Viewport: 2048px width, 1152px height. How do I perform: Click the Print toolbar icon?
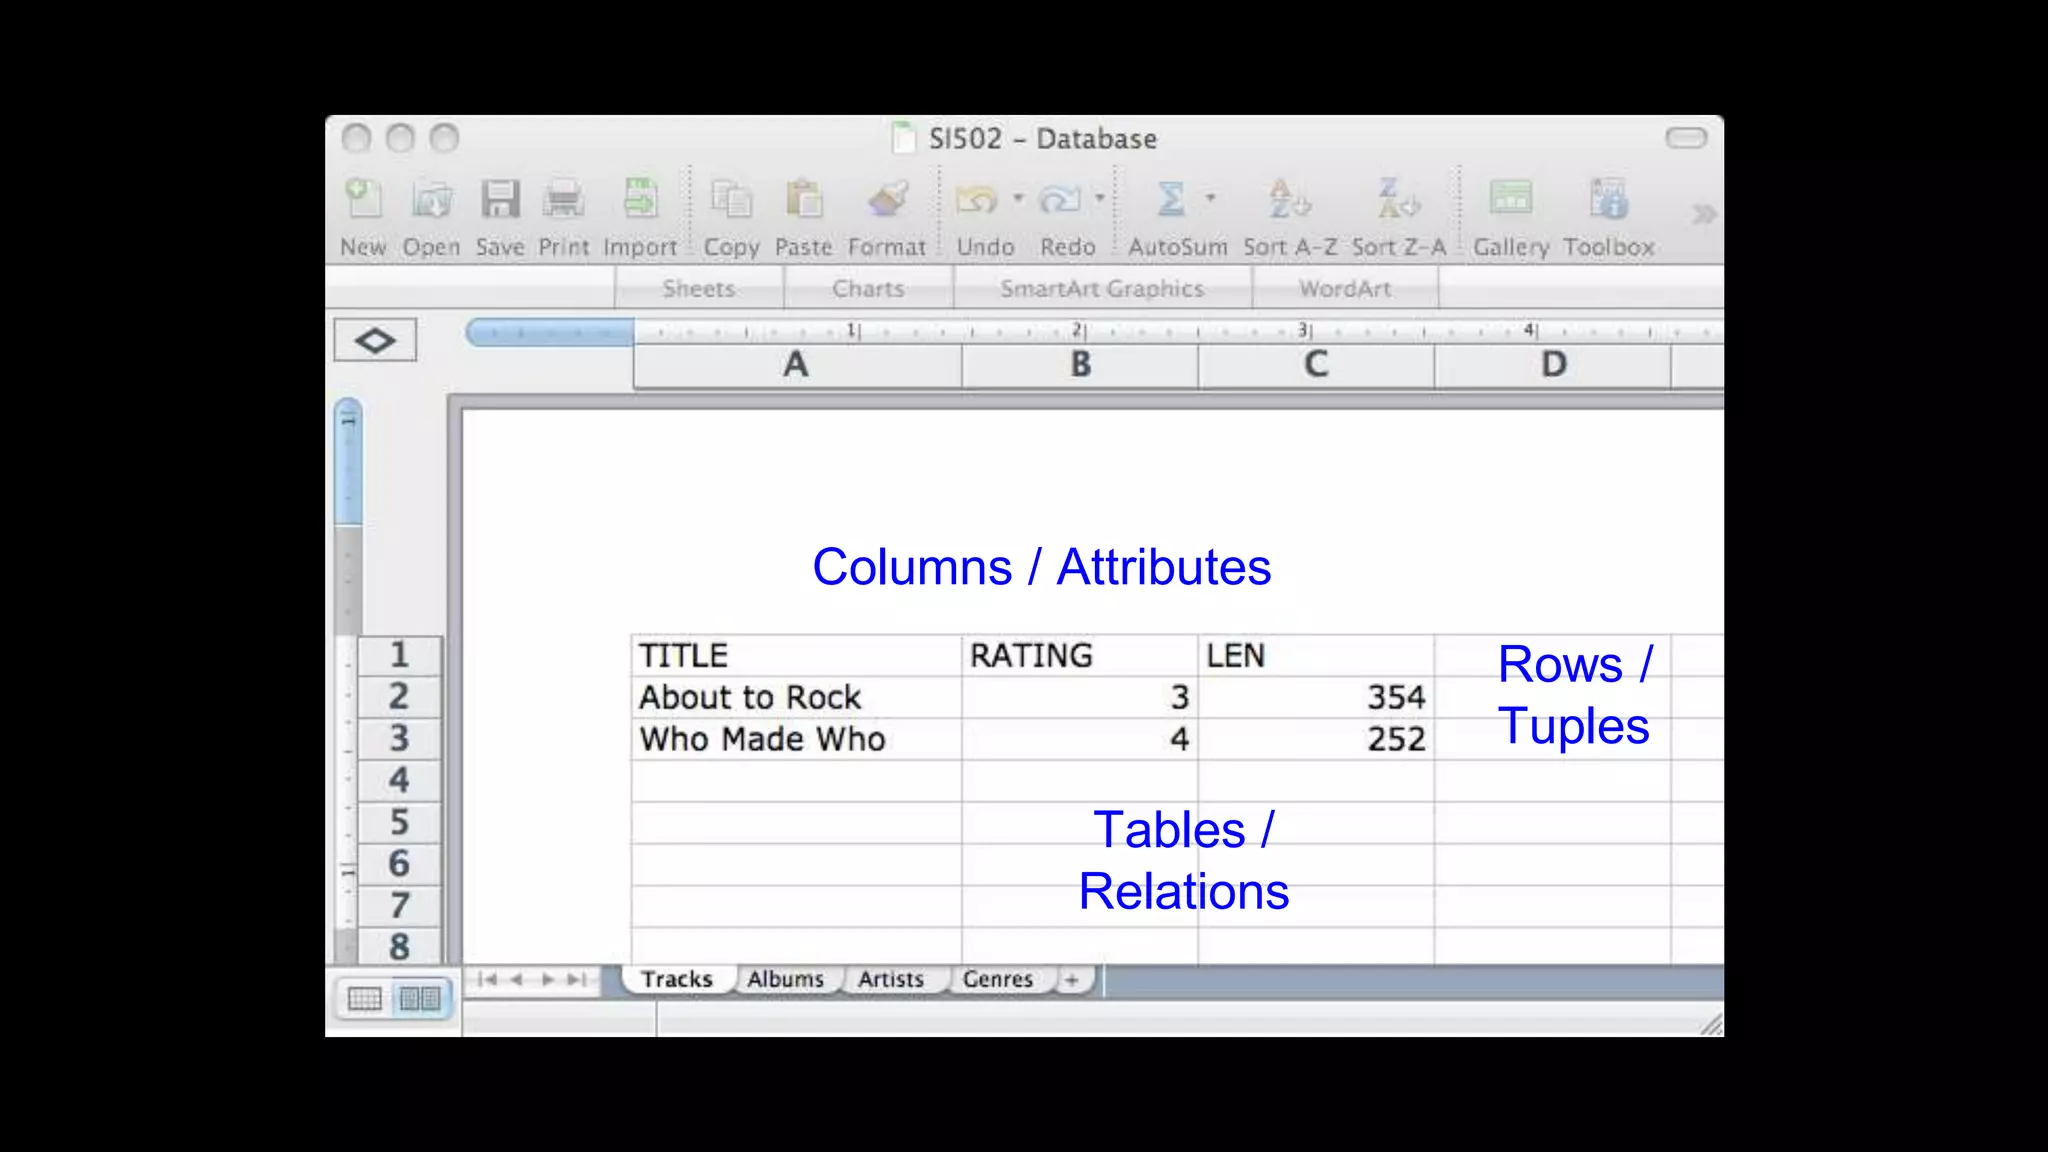coord(563,199)
